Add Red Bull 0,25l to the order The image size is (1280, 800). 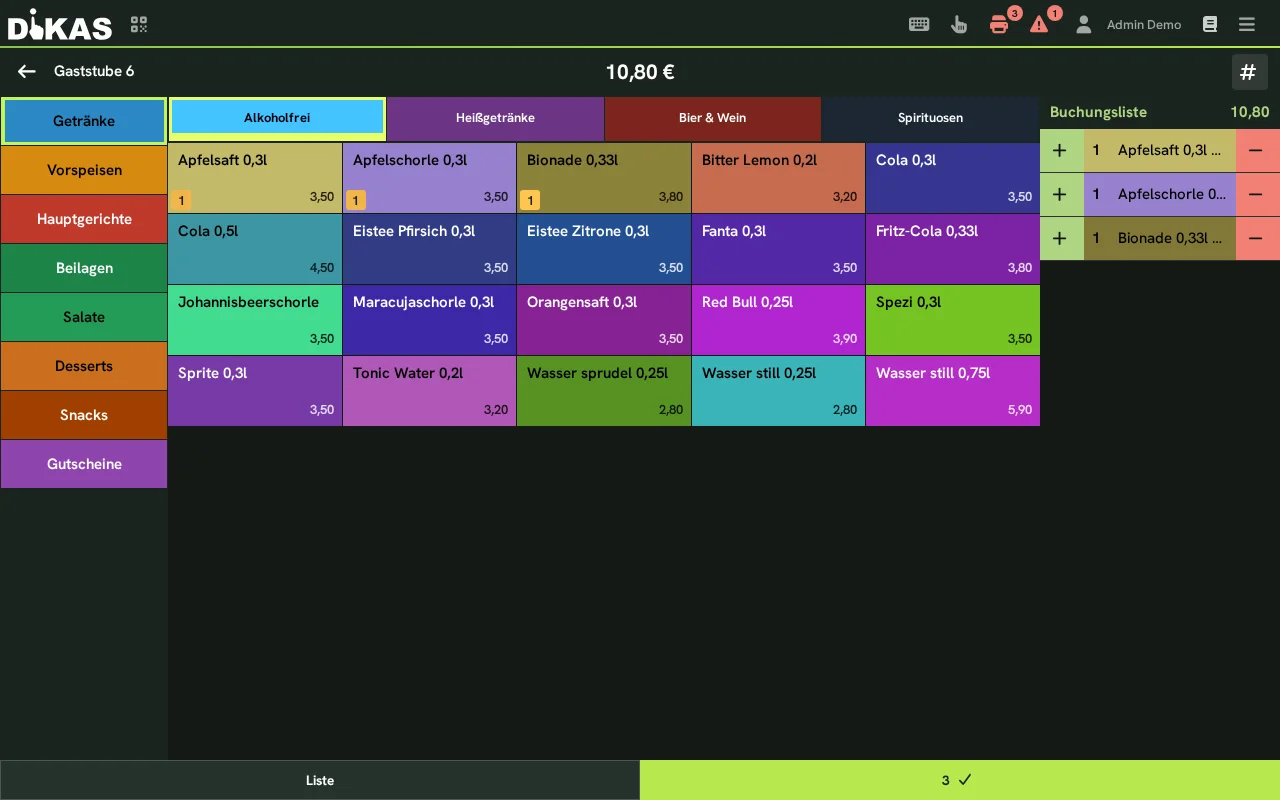coord(778,320)
